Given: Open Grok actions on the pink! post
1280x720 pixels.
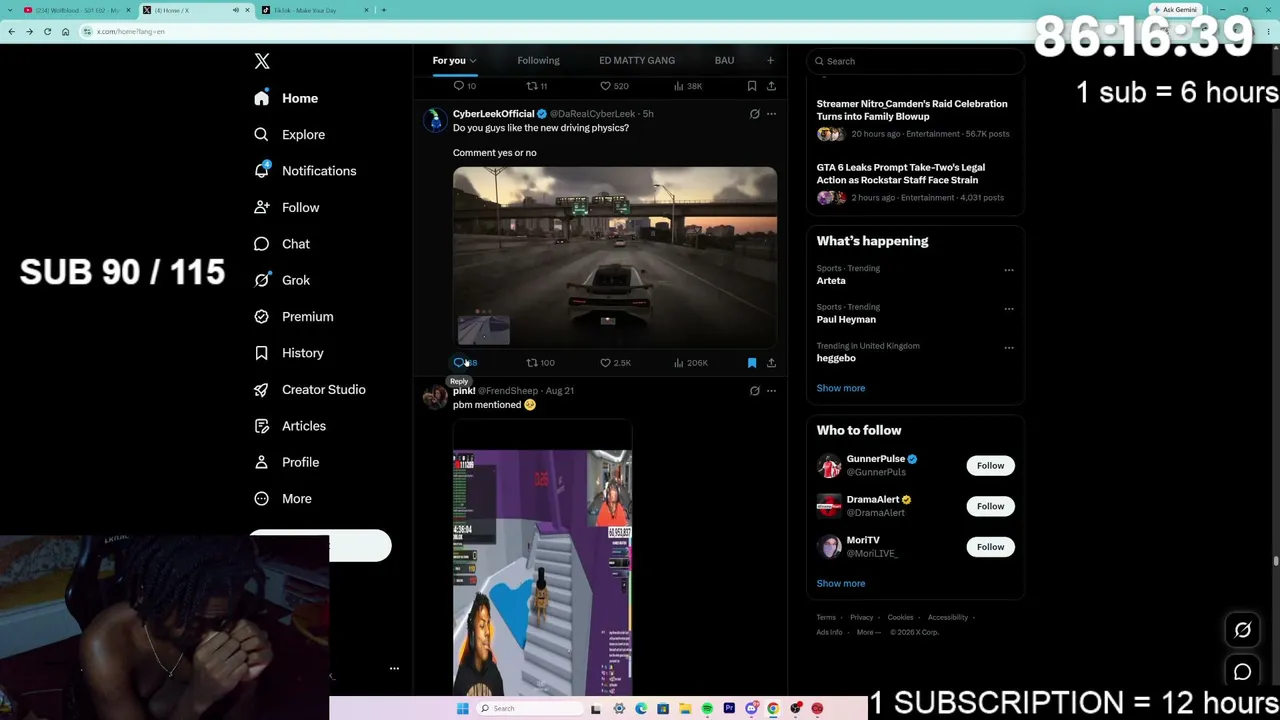Looking at the screenshot, I should [755, 391].
